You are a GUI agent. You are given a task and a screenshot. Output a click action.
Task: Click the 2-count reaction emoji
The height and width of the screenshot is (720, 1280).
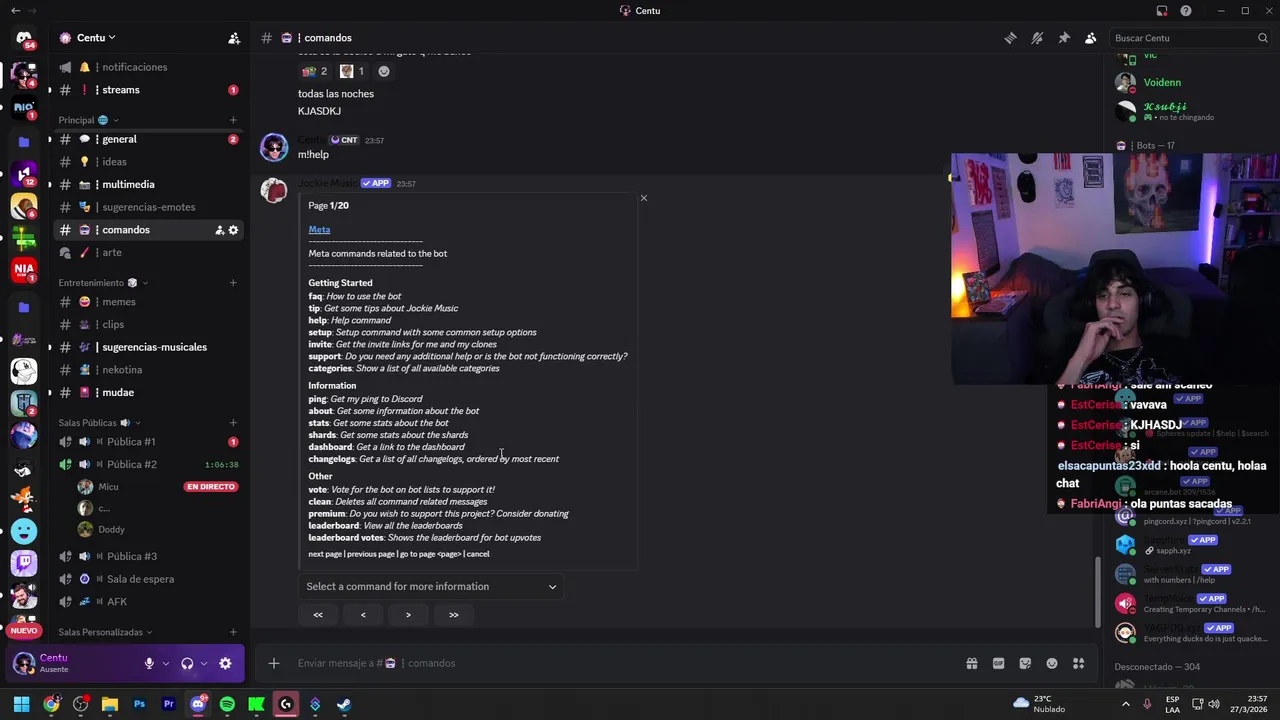(315, 72)
